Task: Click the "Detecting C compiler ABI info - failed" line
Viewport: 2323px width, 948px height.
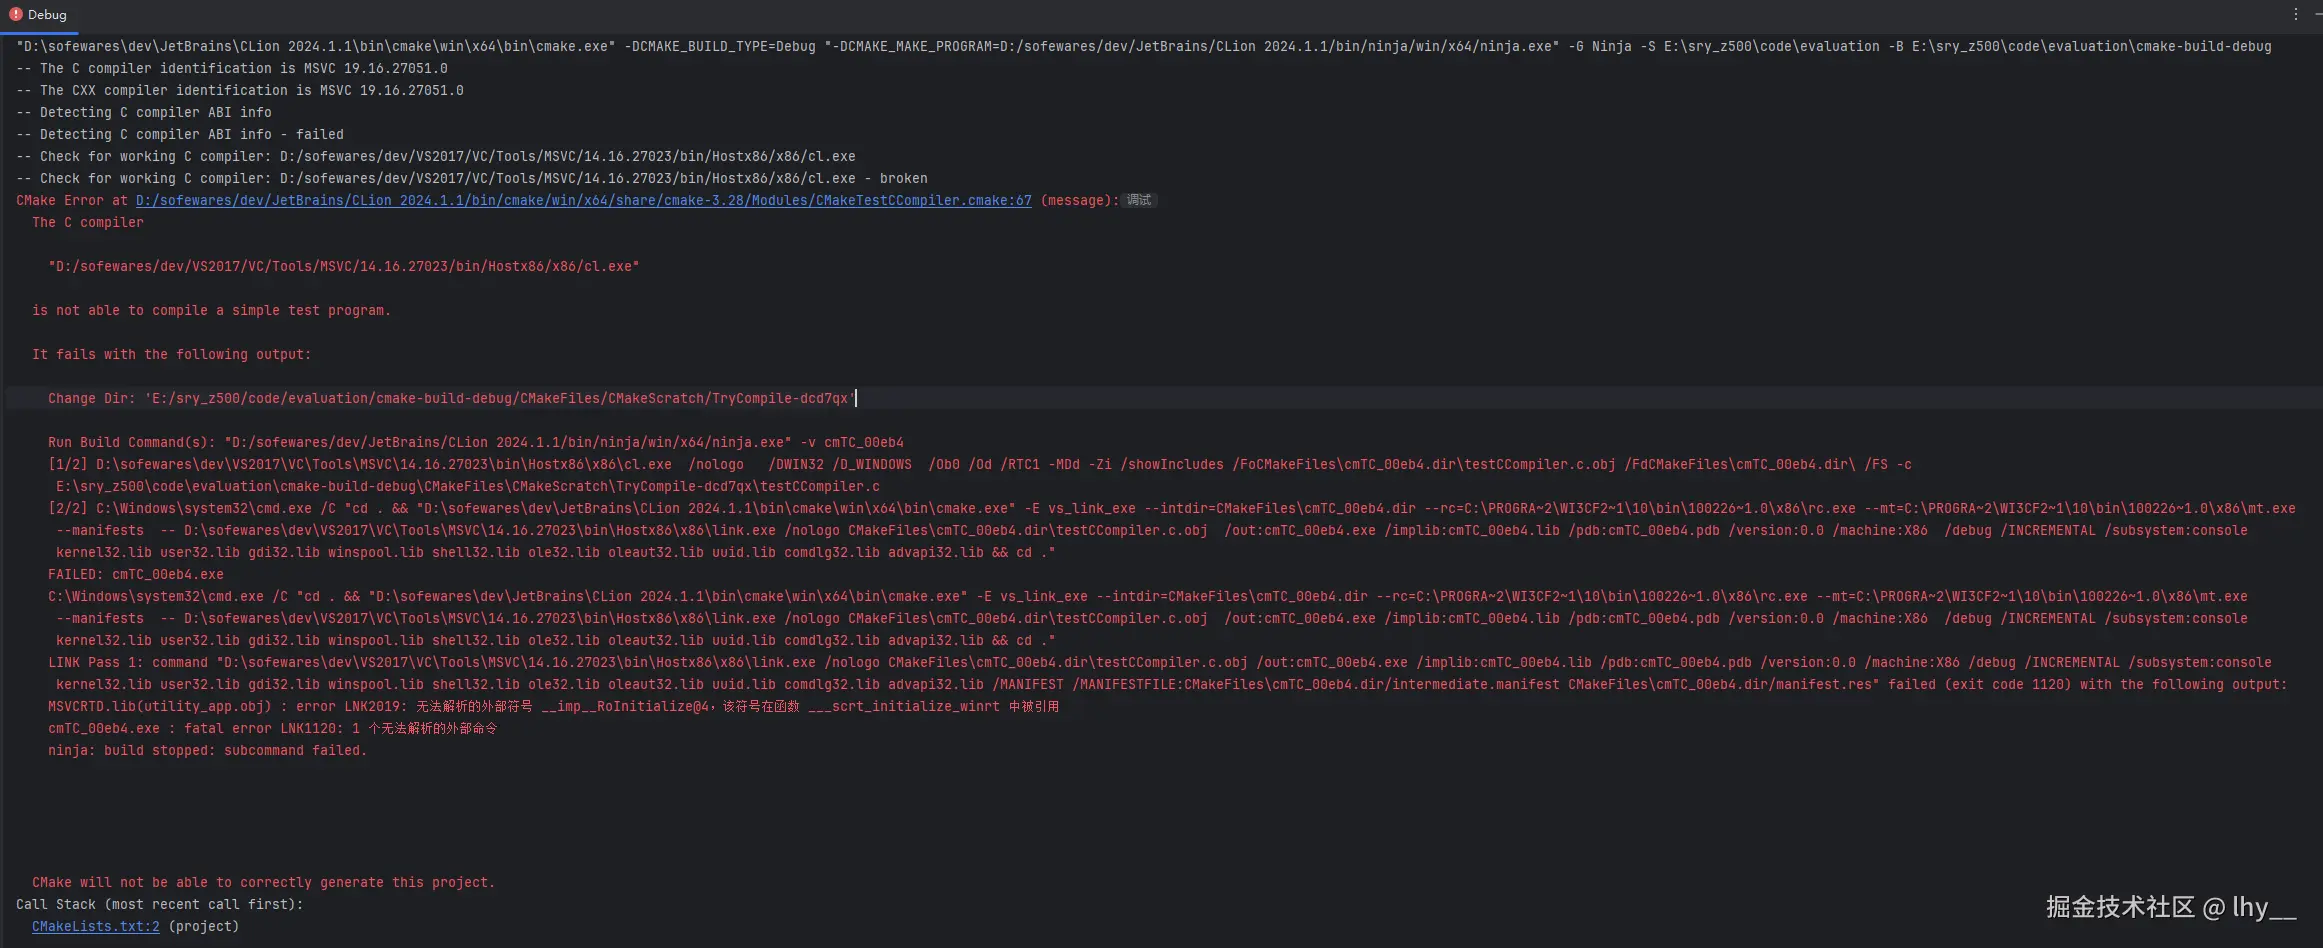Action: point(180,134)
